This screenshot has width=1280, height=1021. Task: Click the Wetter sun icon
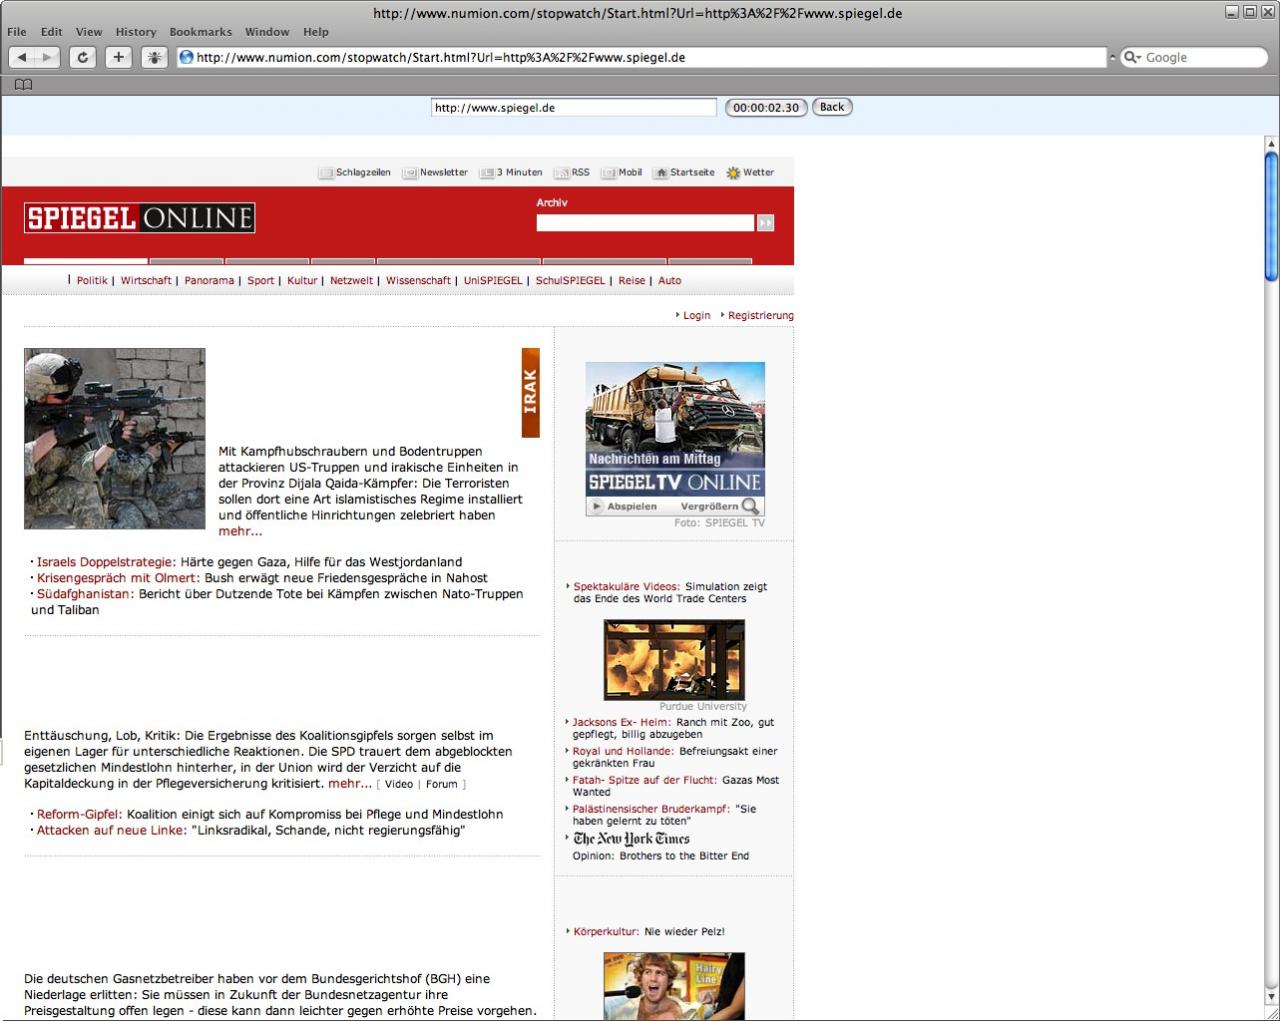pyautogui.click(x=733, y=173)
